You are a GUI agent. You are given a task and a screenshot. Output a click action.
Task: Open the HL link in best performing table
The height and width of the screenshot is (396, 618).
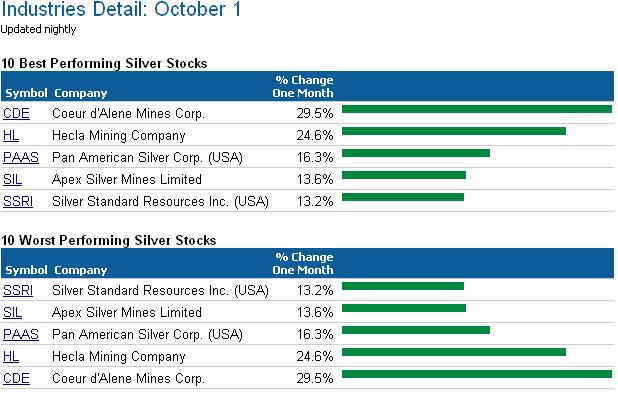click(11, 136)
